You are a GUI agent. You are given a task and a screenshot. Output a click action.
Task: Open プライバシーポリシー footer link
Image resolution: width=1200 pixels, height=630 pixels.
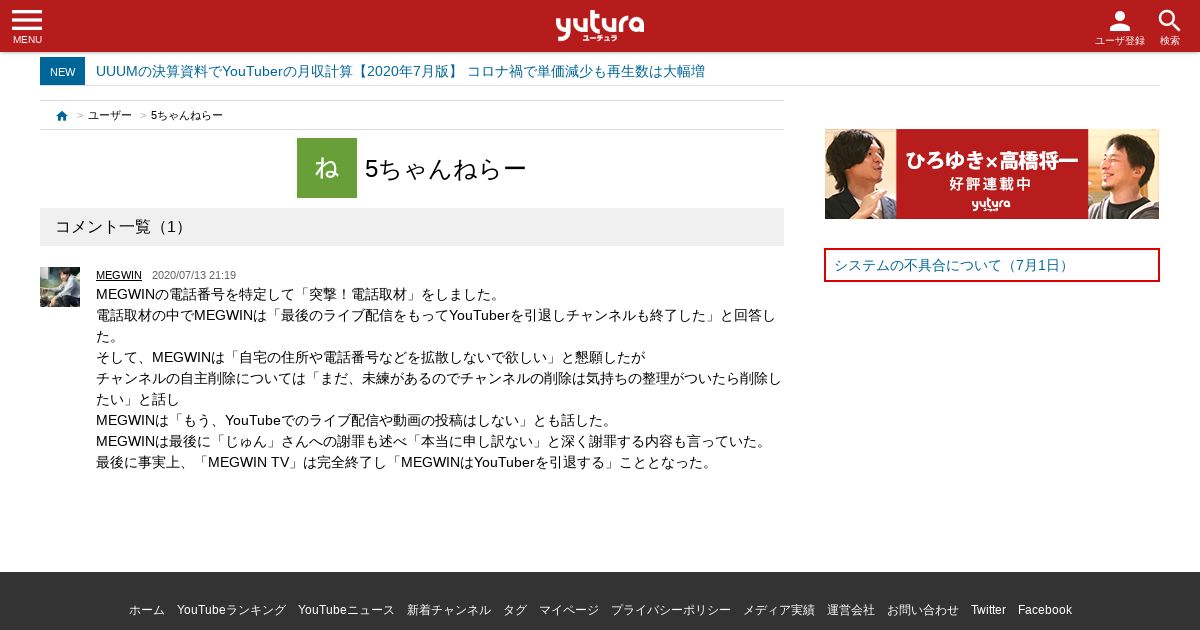[x=671, y=610]
